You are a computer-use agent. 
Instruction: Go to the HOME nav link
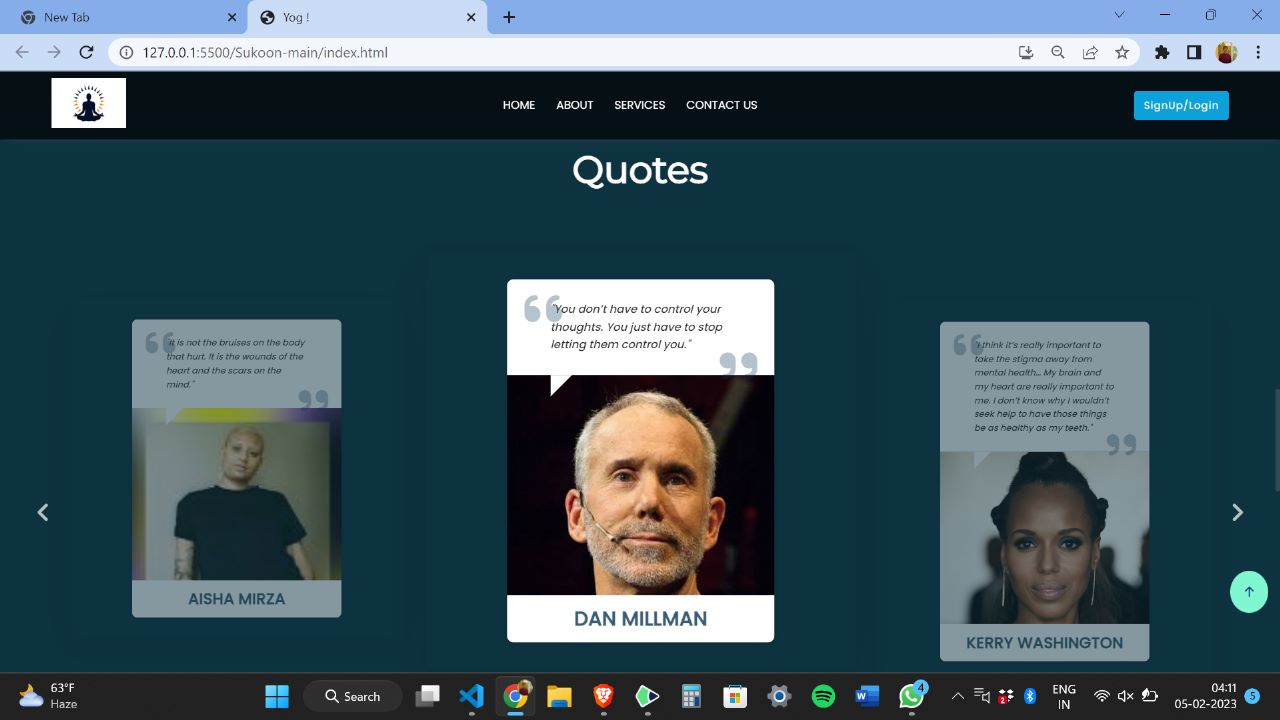tap(519, 105)
